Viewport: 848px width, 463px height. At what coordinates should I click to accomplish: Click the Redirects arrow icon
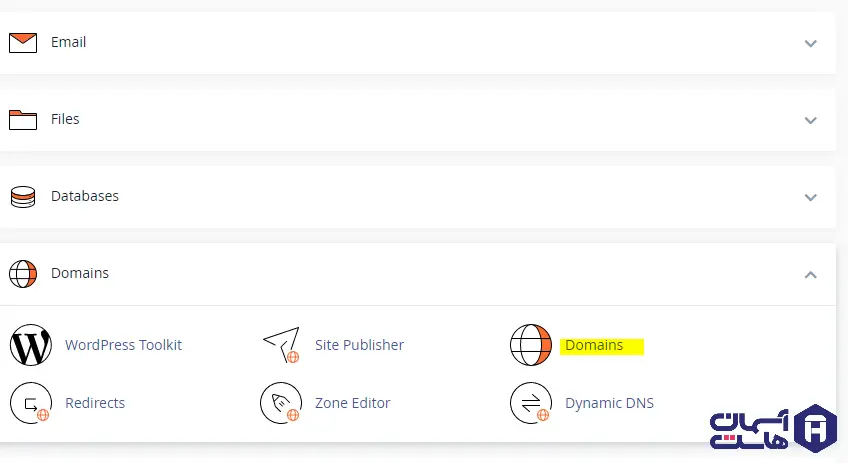coord(31,403)
